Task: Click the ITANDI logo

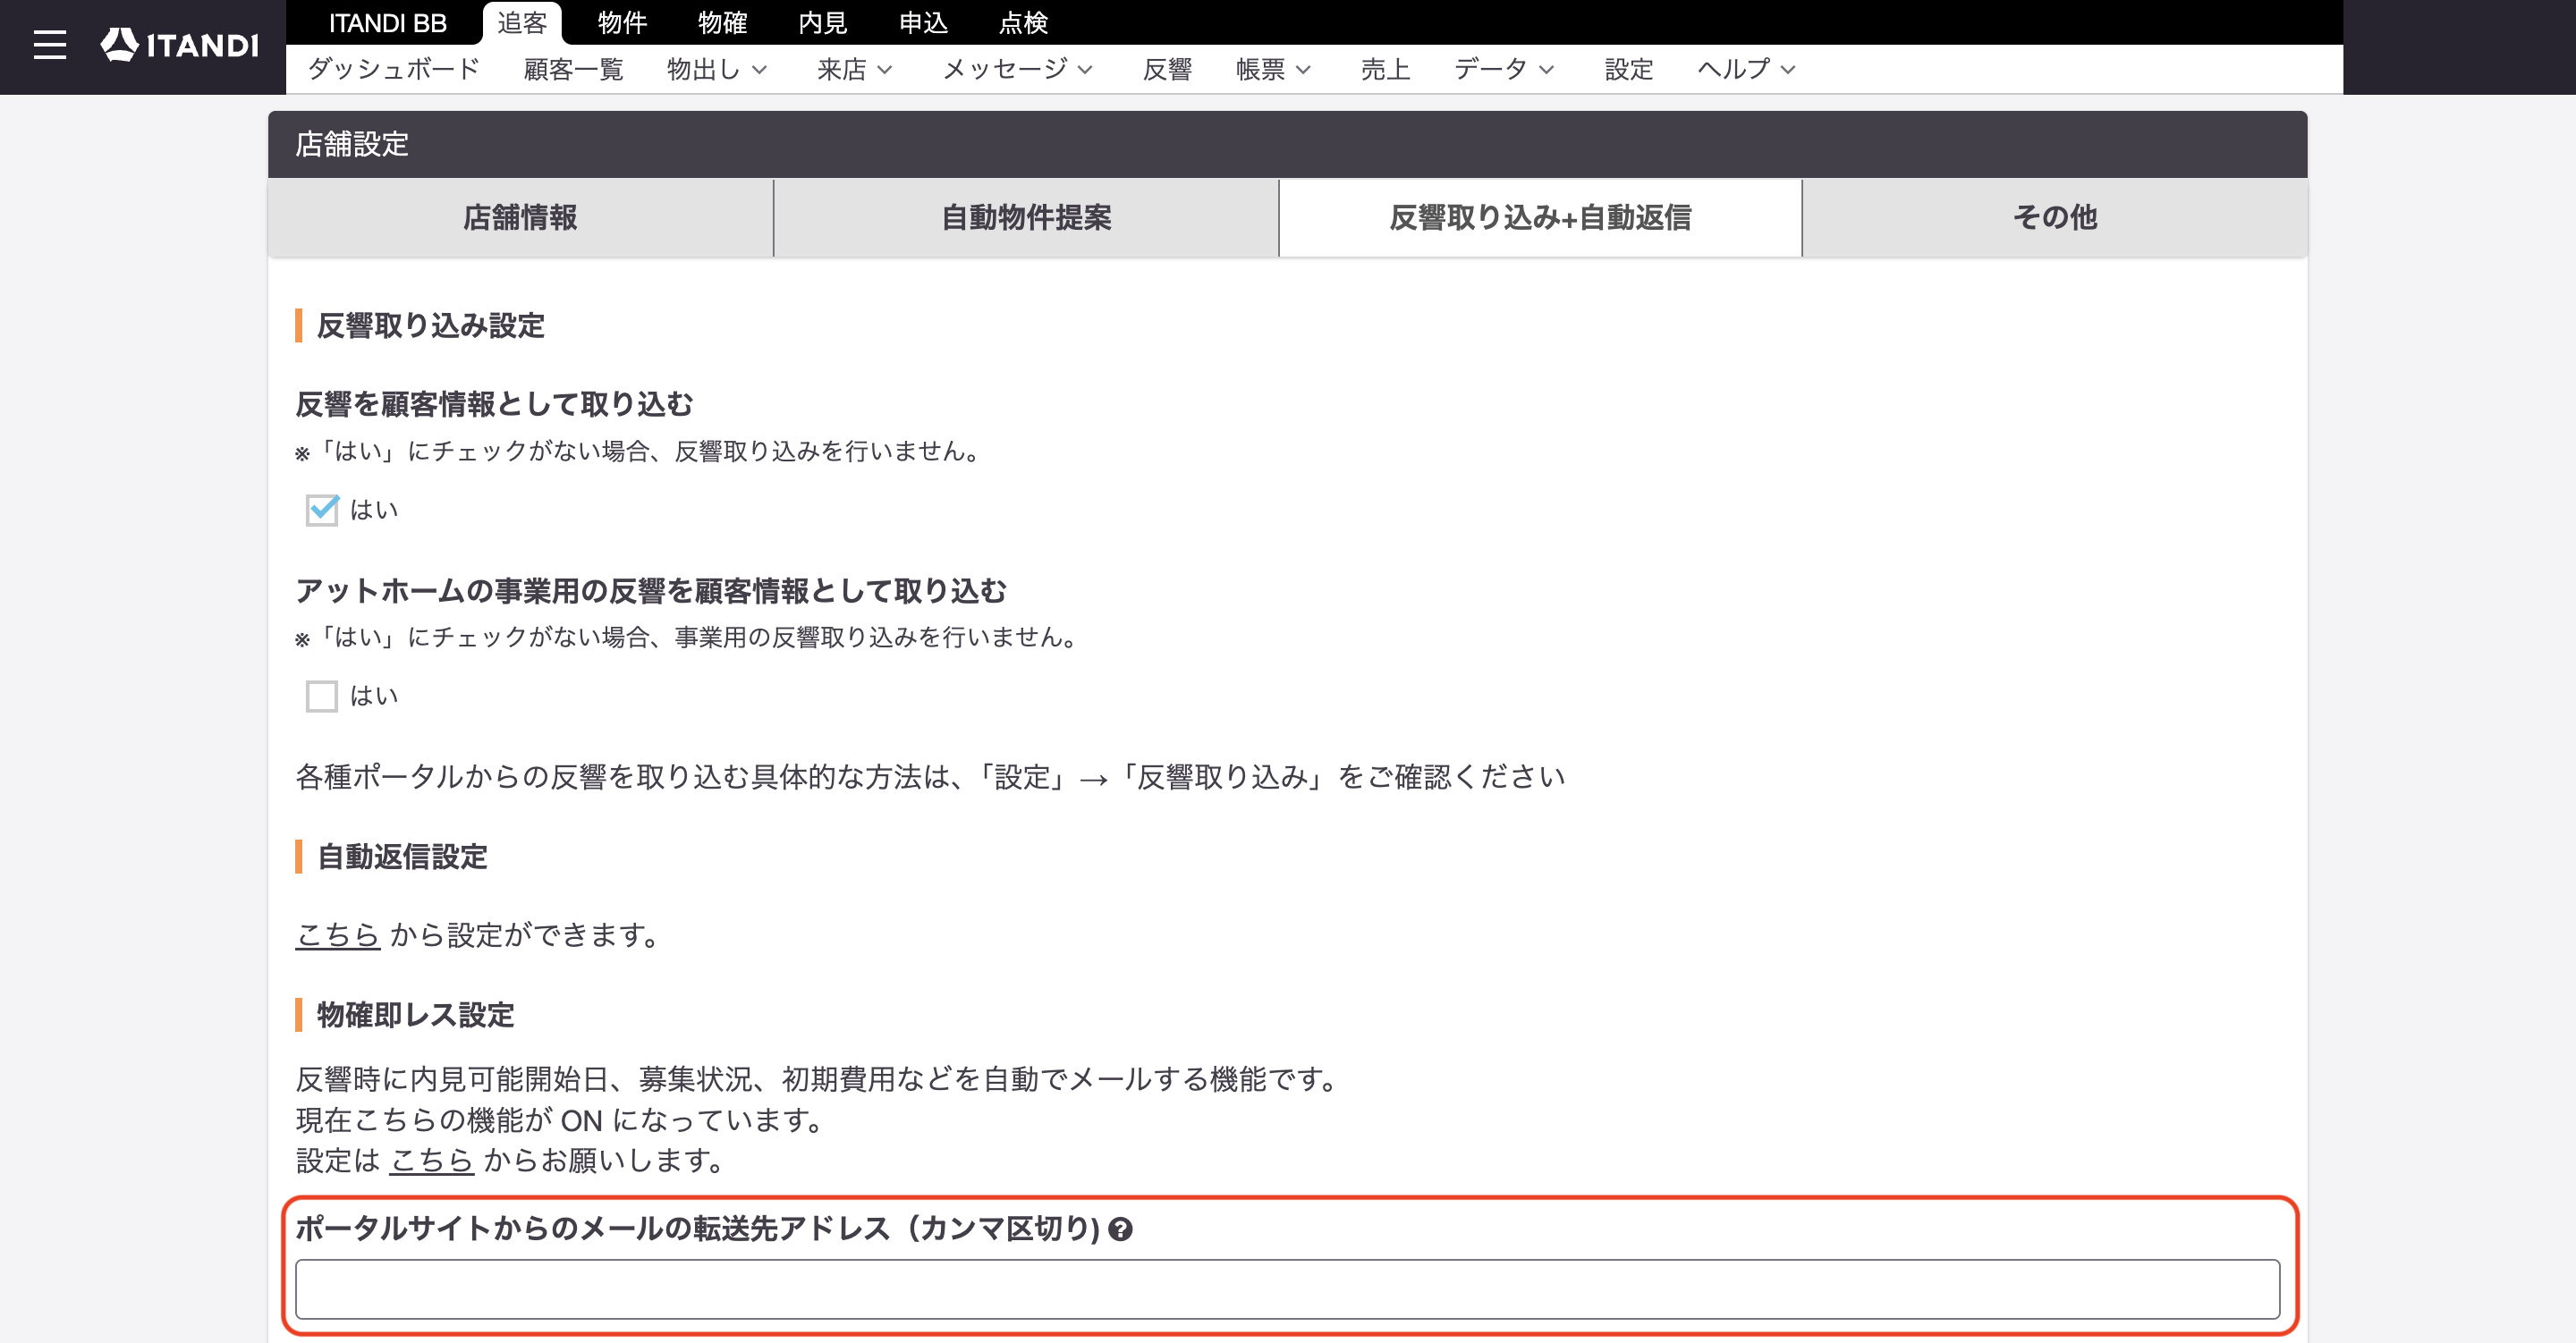Action: coord(179,45)
